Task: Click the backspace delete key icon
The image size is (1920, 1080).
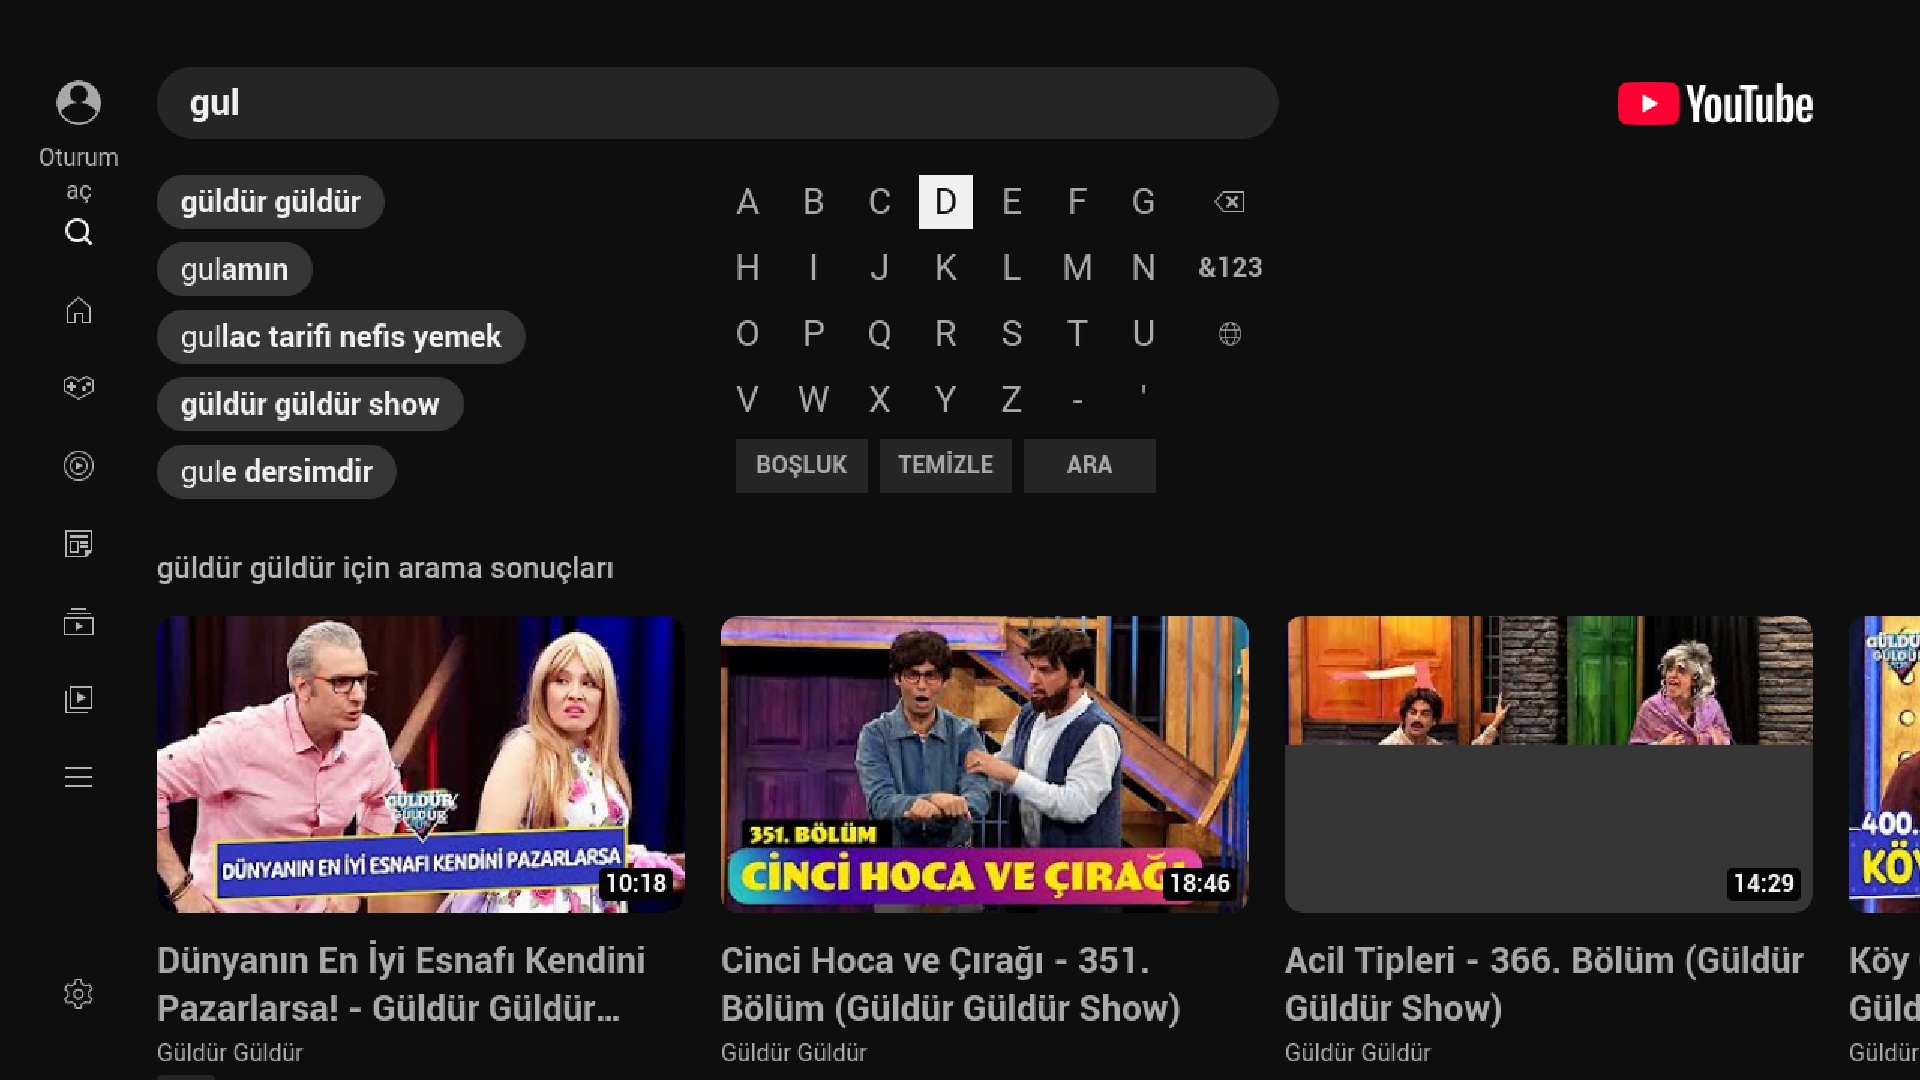Action: 1229,202
